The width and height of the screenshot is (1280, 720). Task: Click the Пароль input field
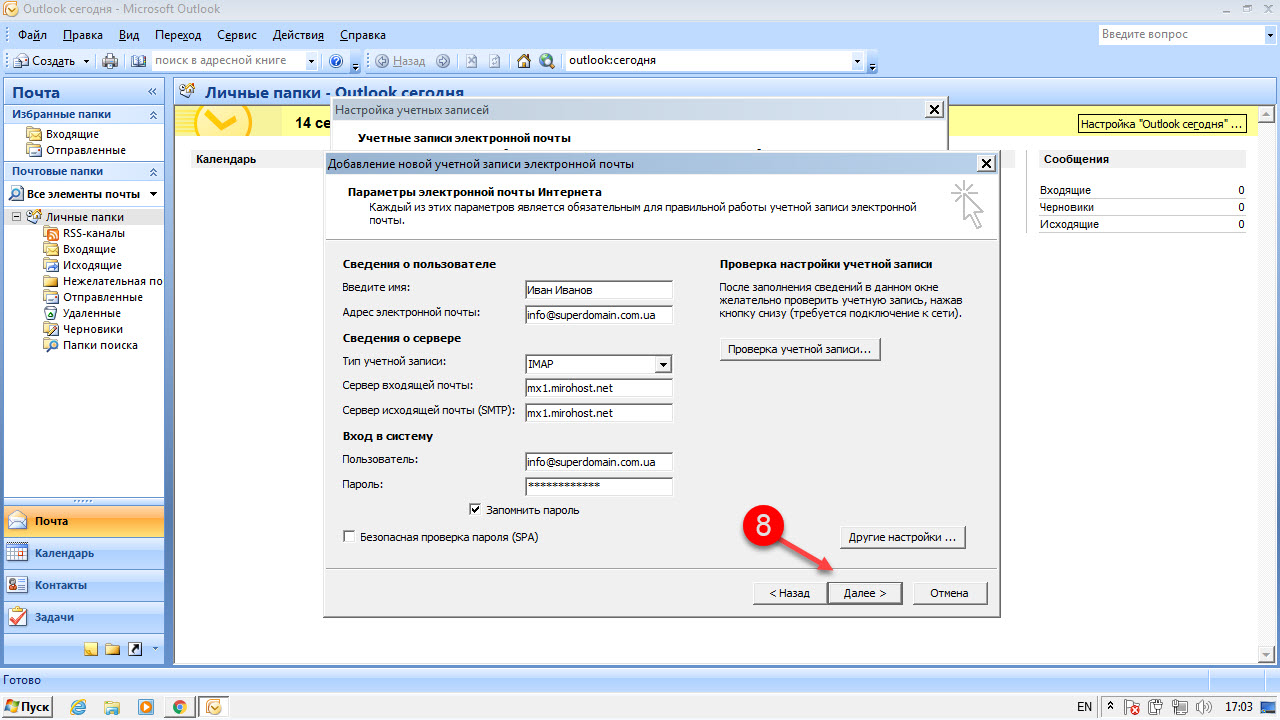599,486
